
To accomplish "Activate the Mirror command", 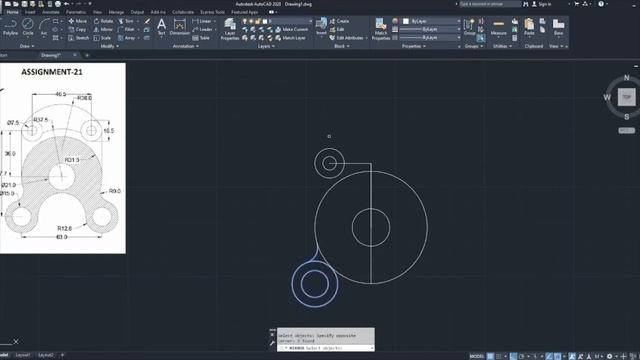I will point(103,29).
